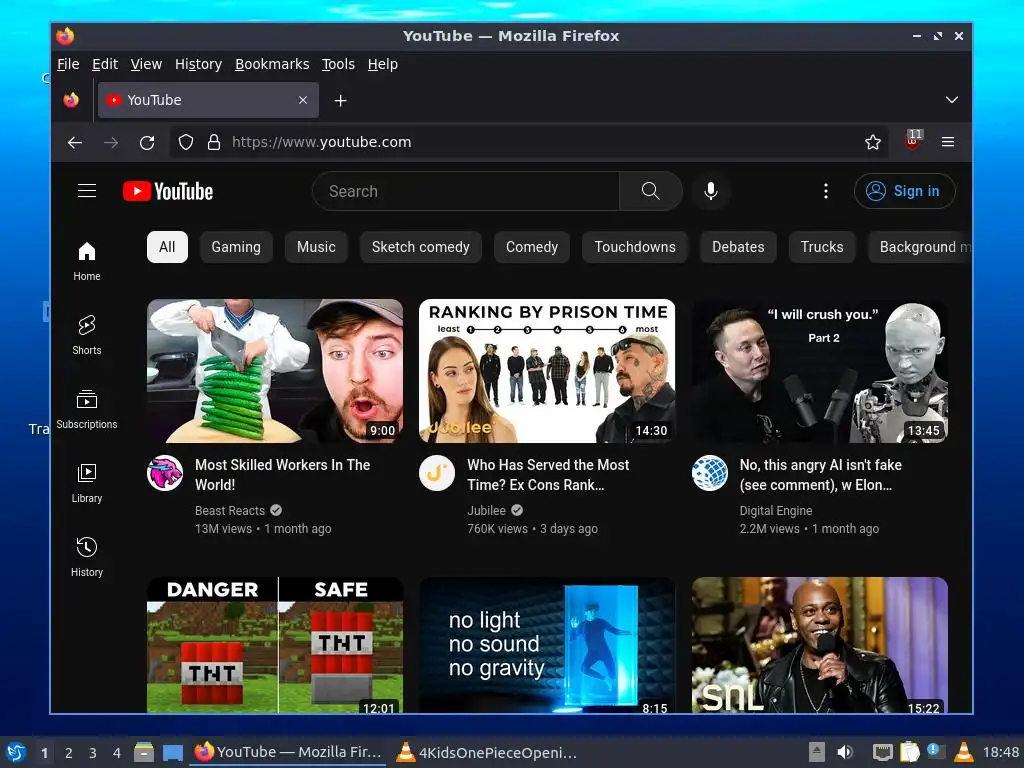Image resolution: width=1024 pixels, height=768 pixels.
Task: View site security padlock info
Action: 214,142
